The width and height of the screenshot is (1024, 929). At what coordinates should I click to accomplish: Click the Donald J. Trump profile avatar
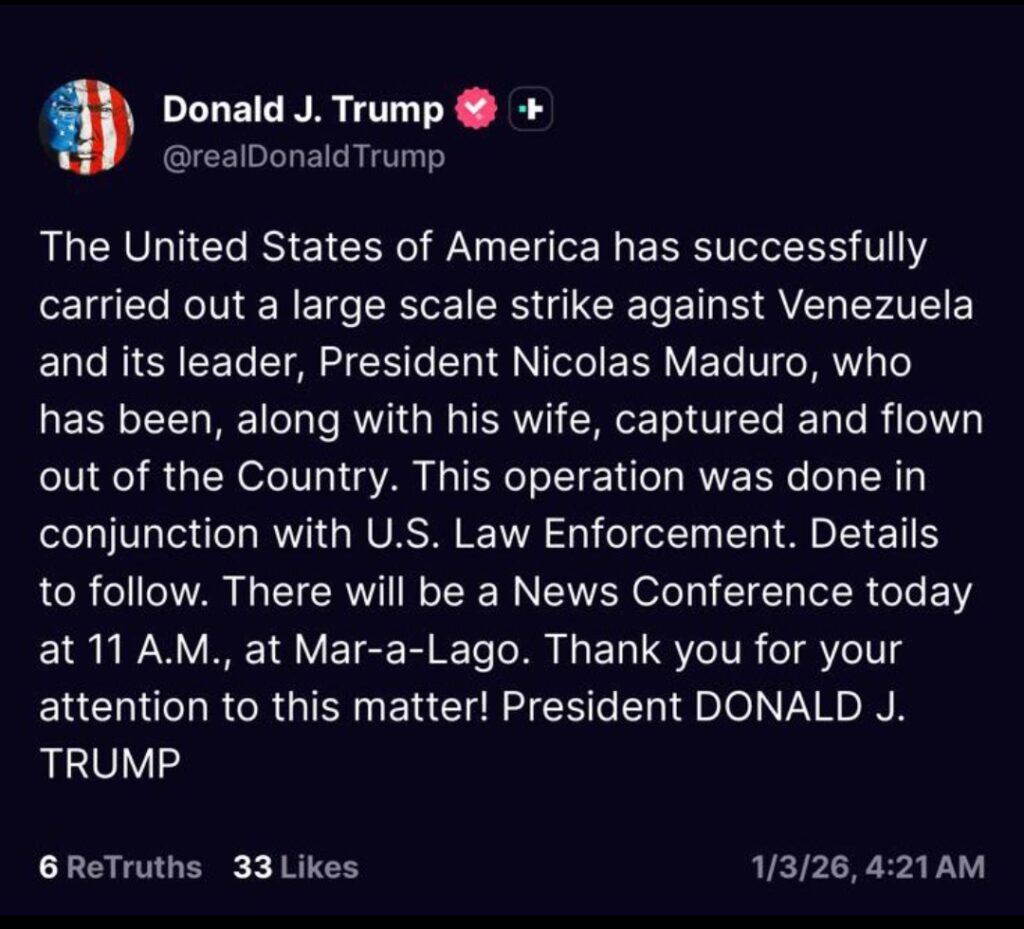pos(86,126)
